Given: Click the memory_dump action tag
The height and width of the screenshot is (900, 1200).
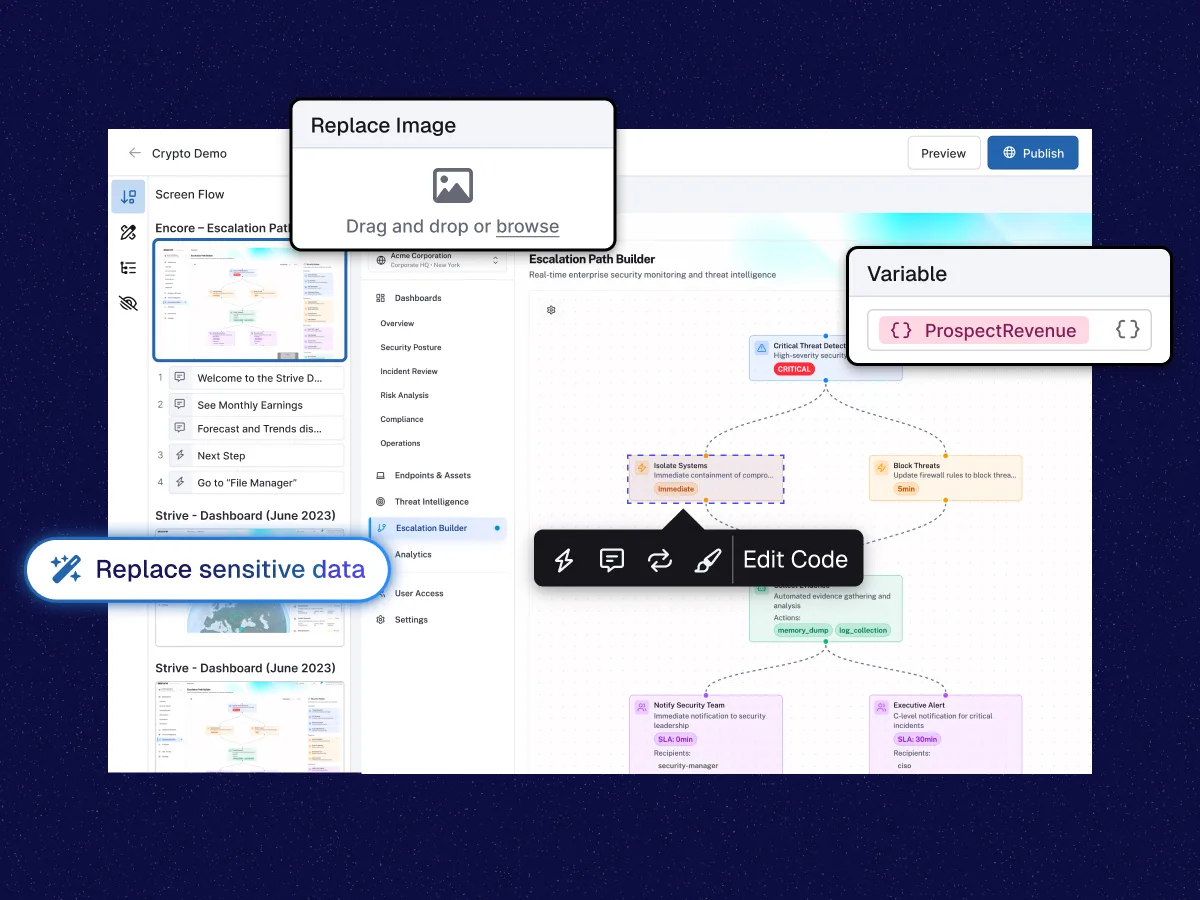Looking at the screenshot, I should pyautogui.click(x=802, y=631).
